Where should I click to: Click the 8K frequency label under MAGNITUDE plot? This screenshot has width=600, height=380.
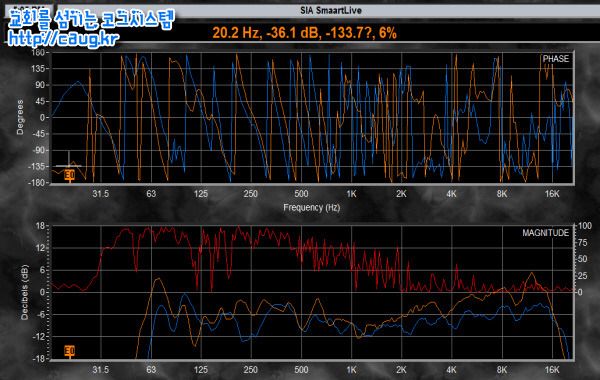point(502,370)
